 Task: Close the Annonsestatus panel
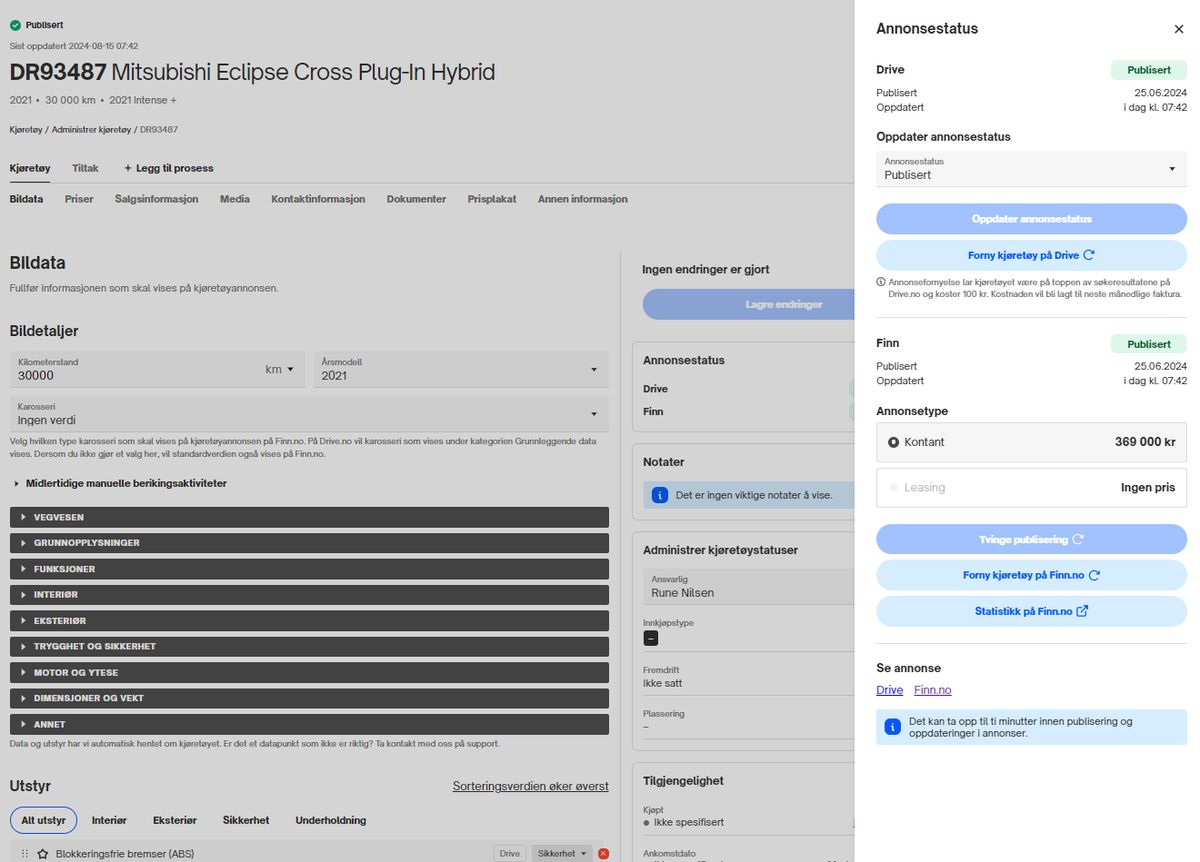coord(1178,30)
